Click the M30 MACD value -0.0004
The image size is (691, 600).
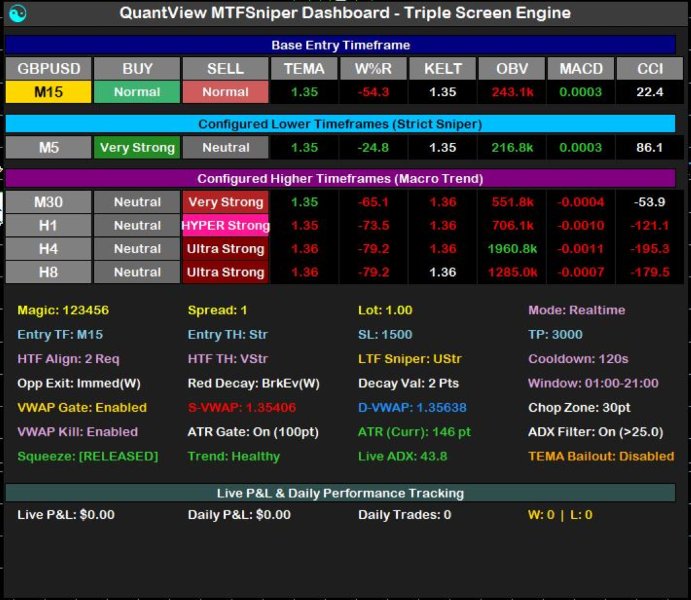[581, 202]
